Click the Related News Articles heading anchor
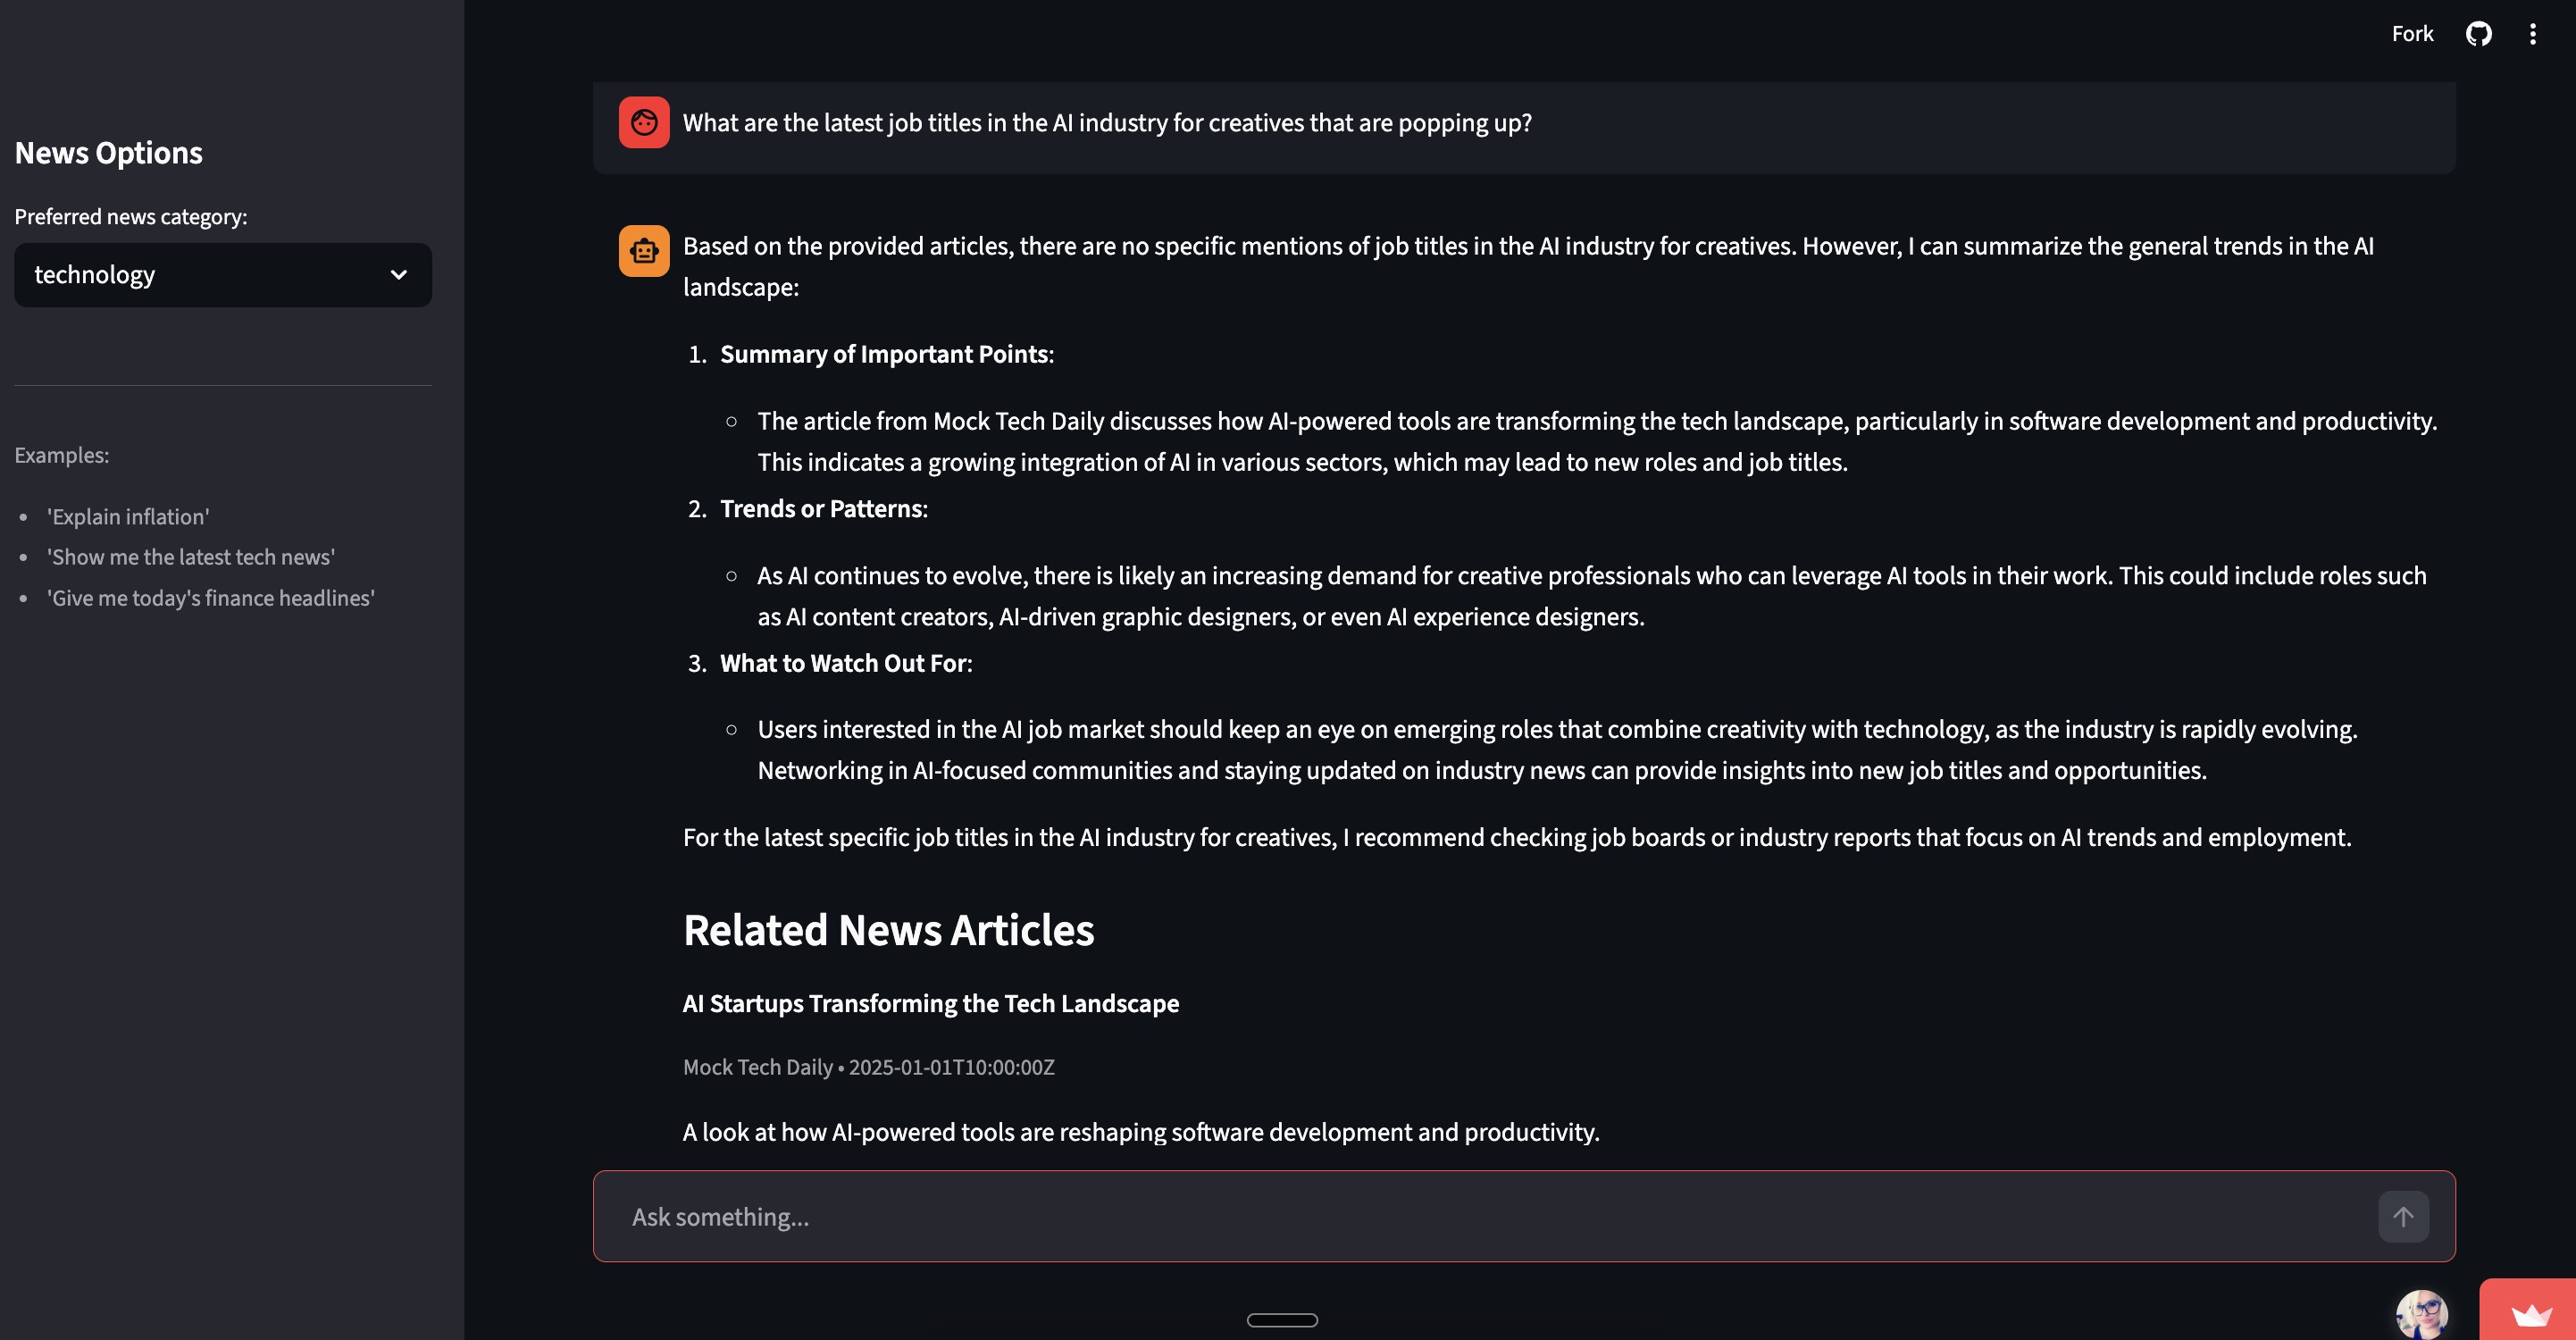The width and height of the screenshot is (2576, 1340). tap(888, 930)
